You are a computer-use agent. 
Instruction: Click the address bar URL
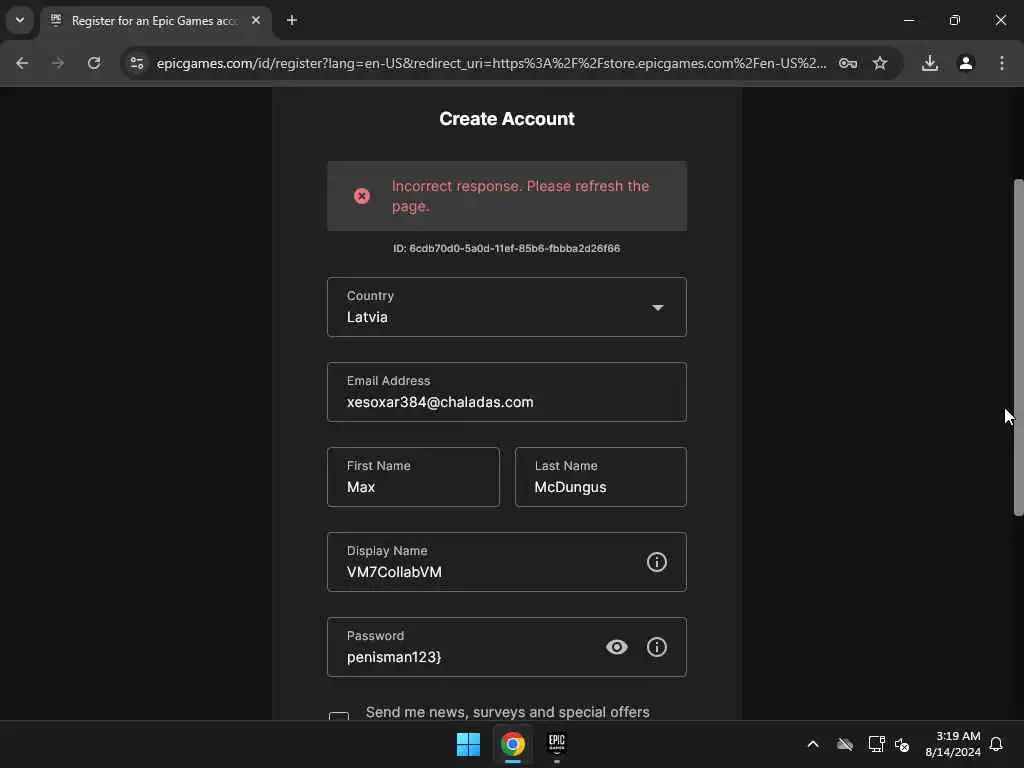point(491,63)
